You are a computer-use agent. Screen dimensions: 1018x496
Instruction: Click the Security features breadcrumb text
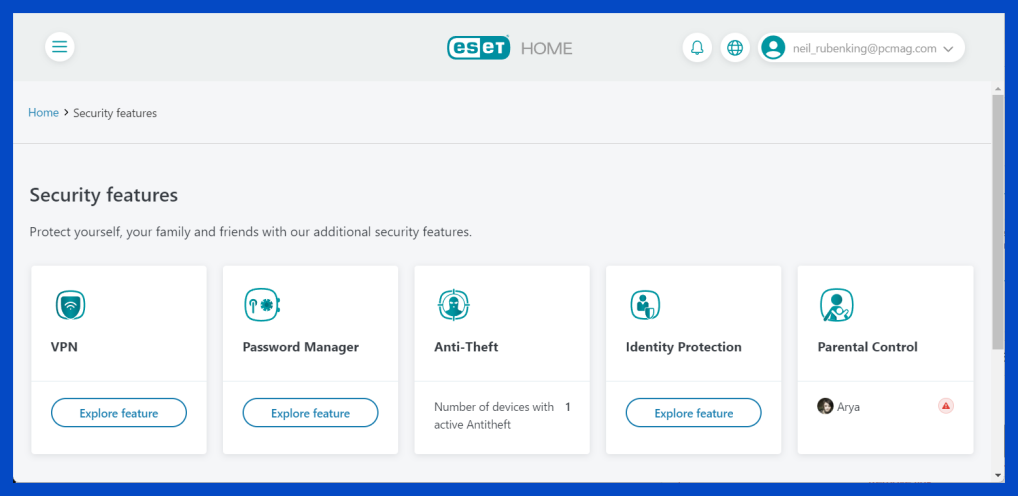(x=115, y=113)
